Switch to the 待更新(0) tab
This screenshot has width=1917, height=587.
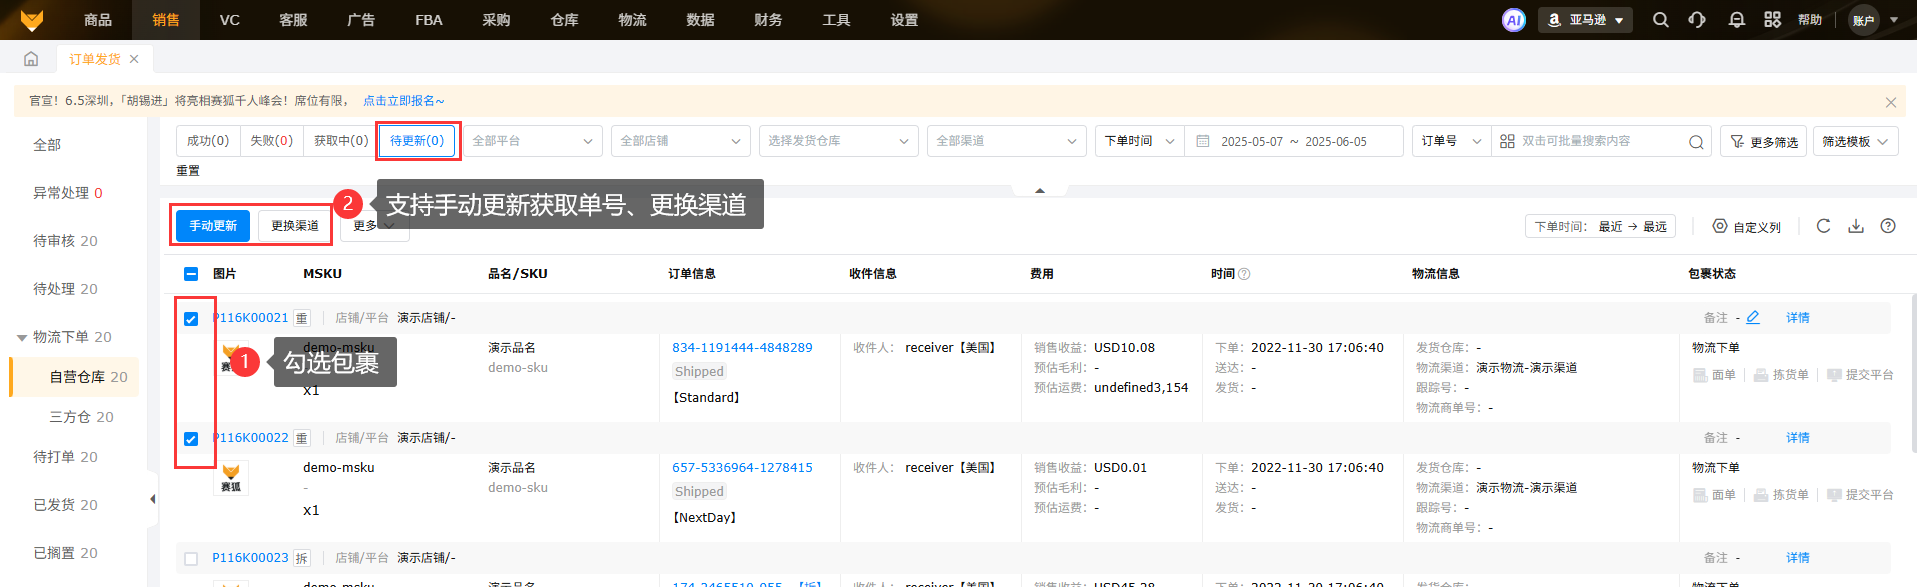417,141
